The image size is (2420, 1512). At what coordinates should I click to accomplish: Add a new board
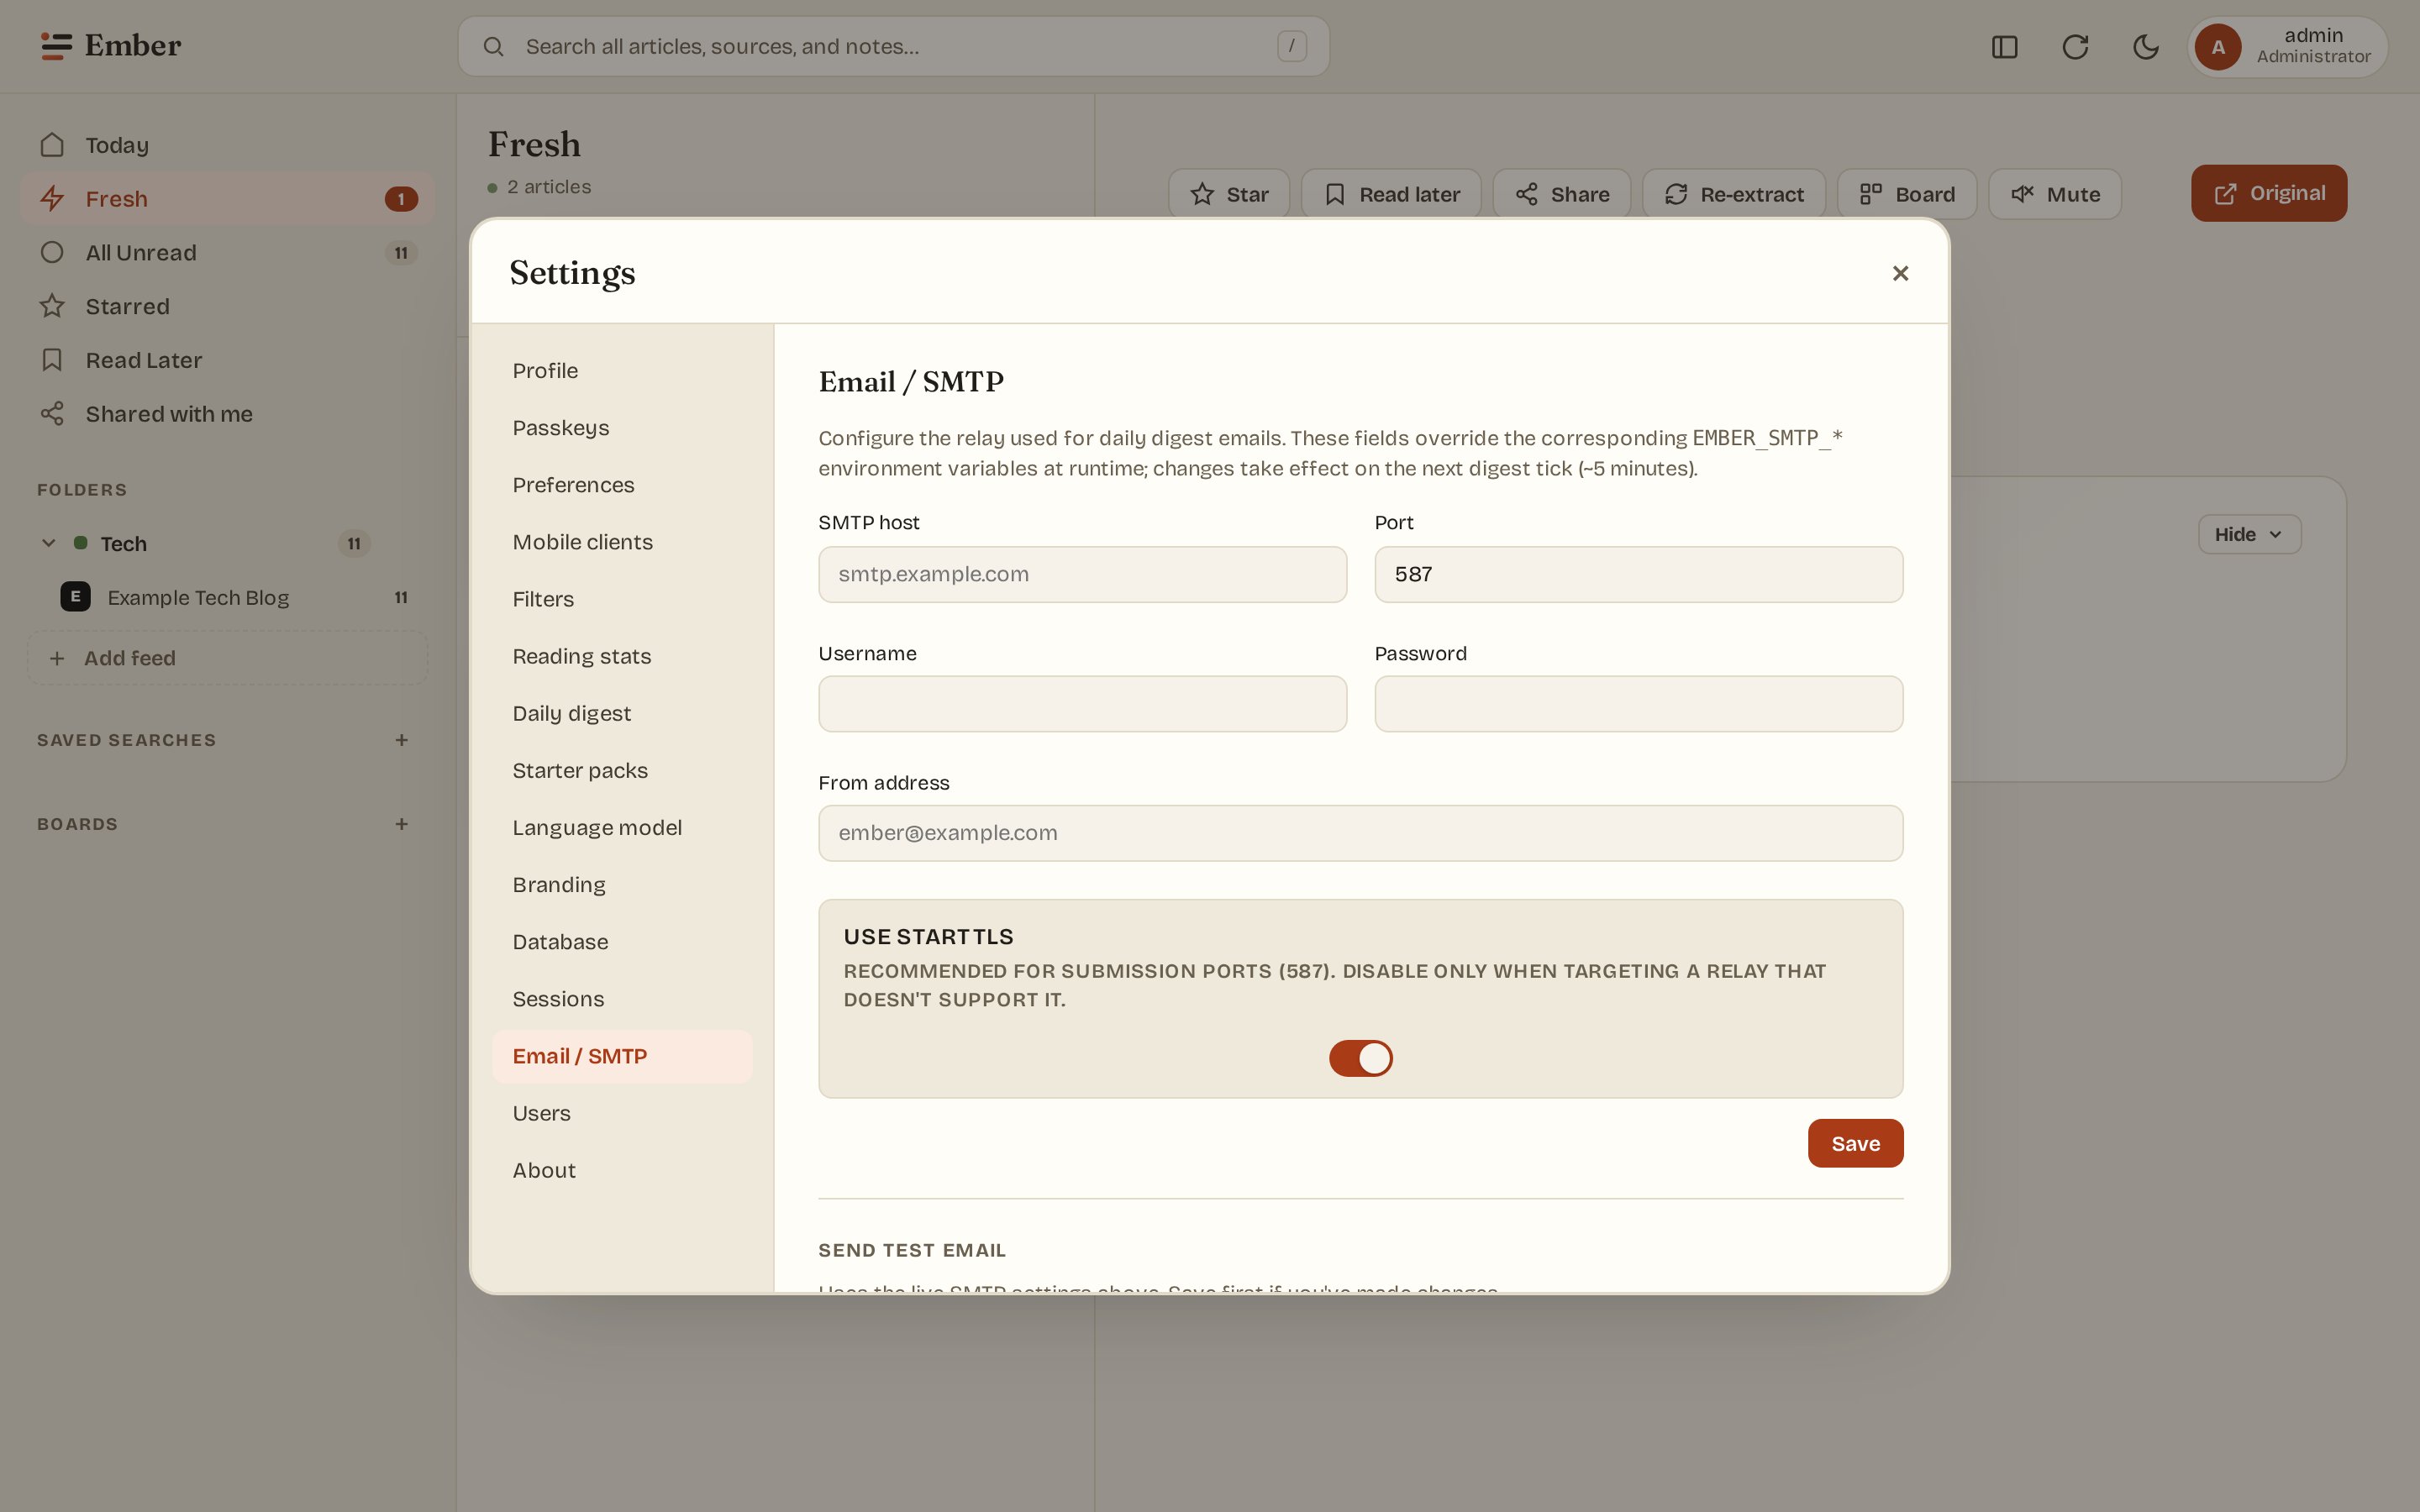pyautogui.click(x=401, y=824)
